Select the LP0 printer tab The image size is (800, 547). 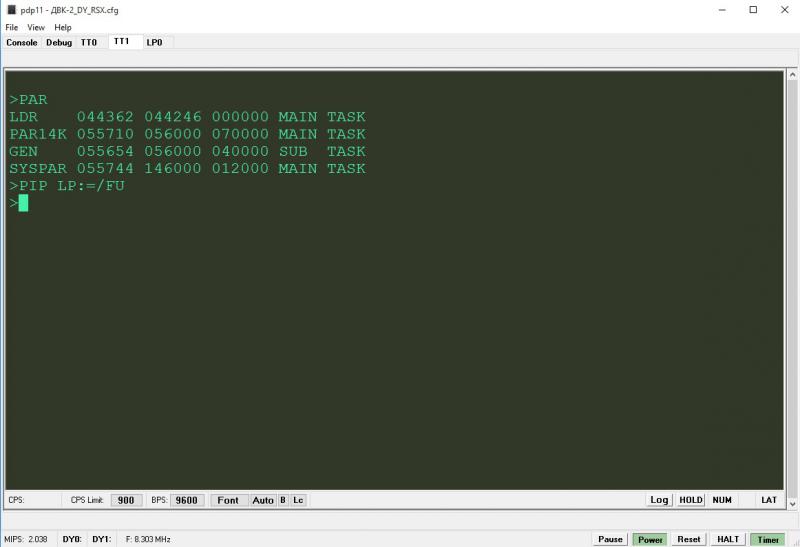(155, 42)
